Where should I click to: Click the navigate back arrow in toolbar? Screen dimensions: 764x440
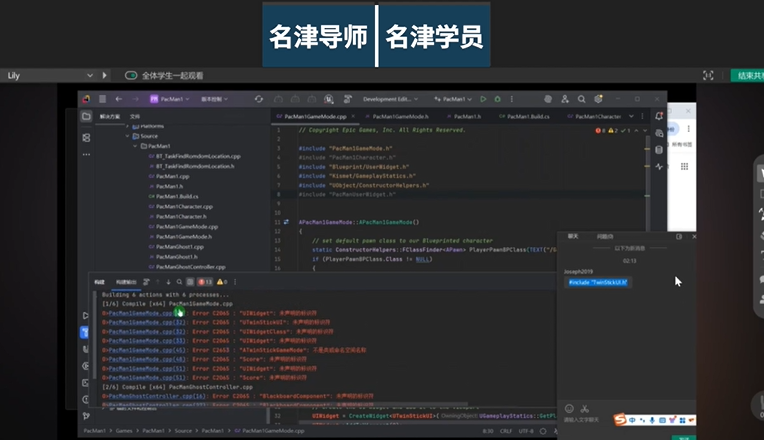(x=119, y=99)
